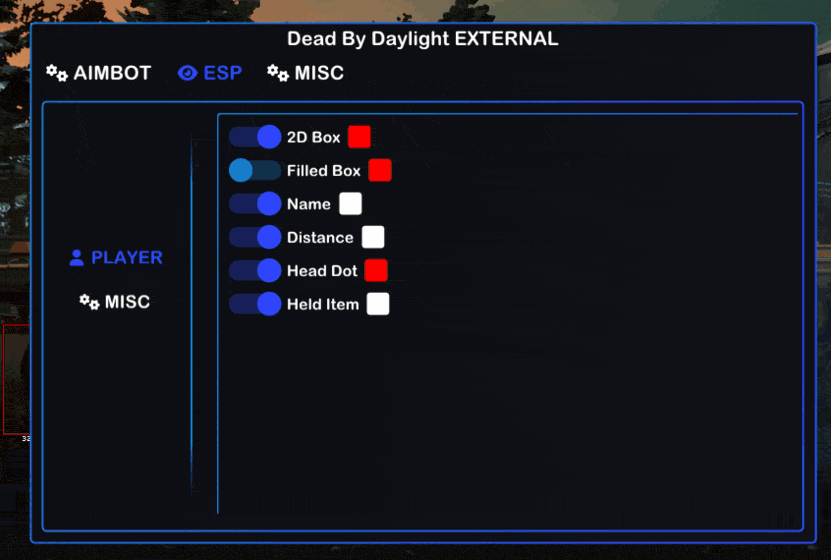Select the PLAYER section label in sidebar
The width and height of the screenshot is (831, 560).
coord(127,257)
